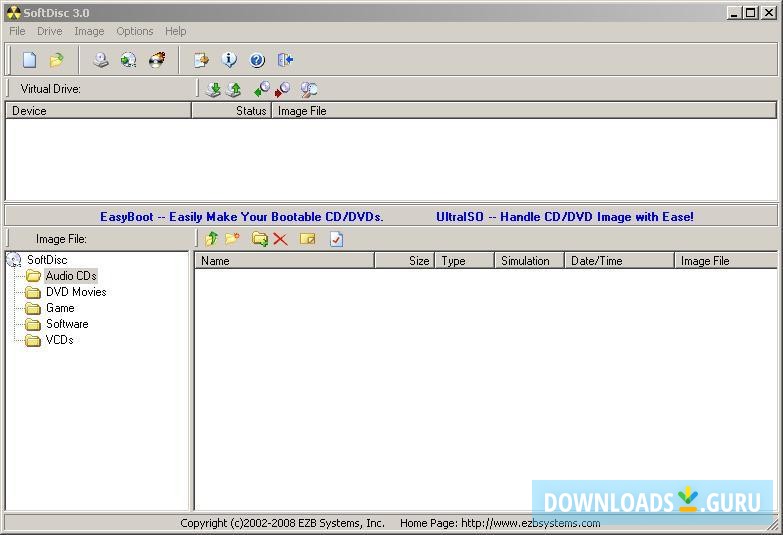Select the Software folder in tree
The height and width of the screenshot is (535, 783).
[67, 324]
